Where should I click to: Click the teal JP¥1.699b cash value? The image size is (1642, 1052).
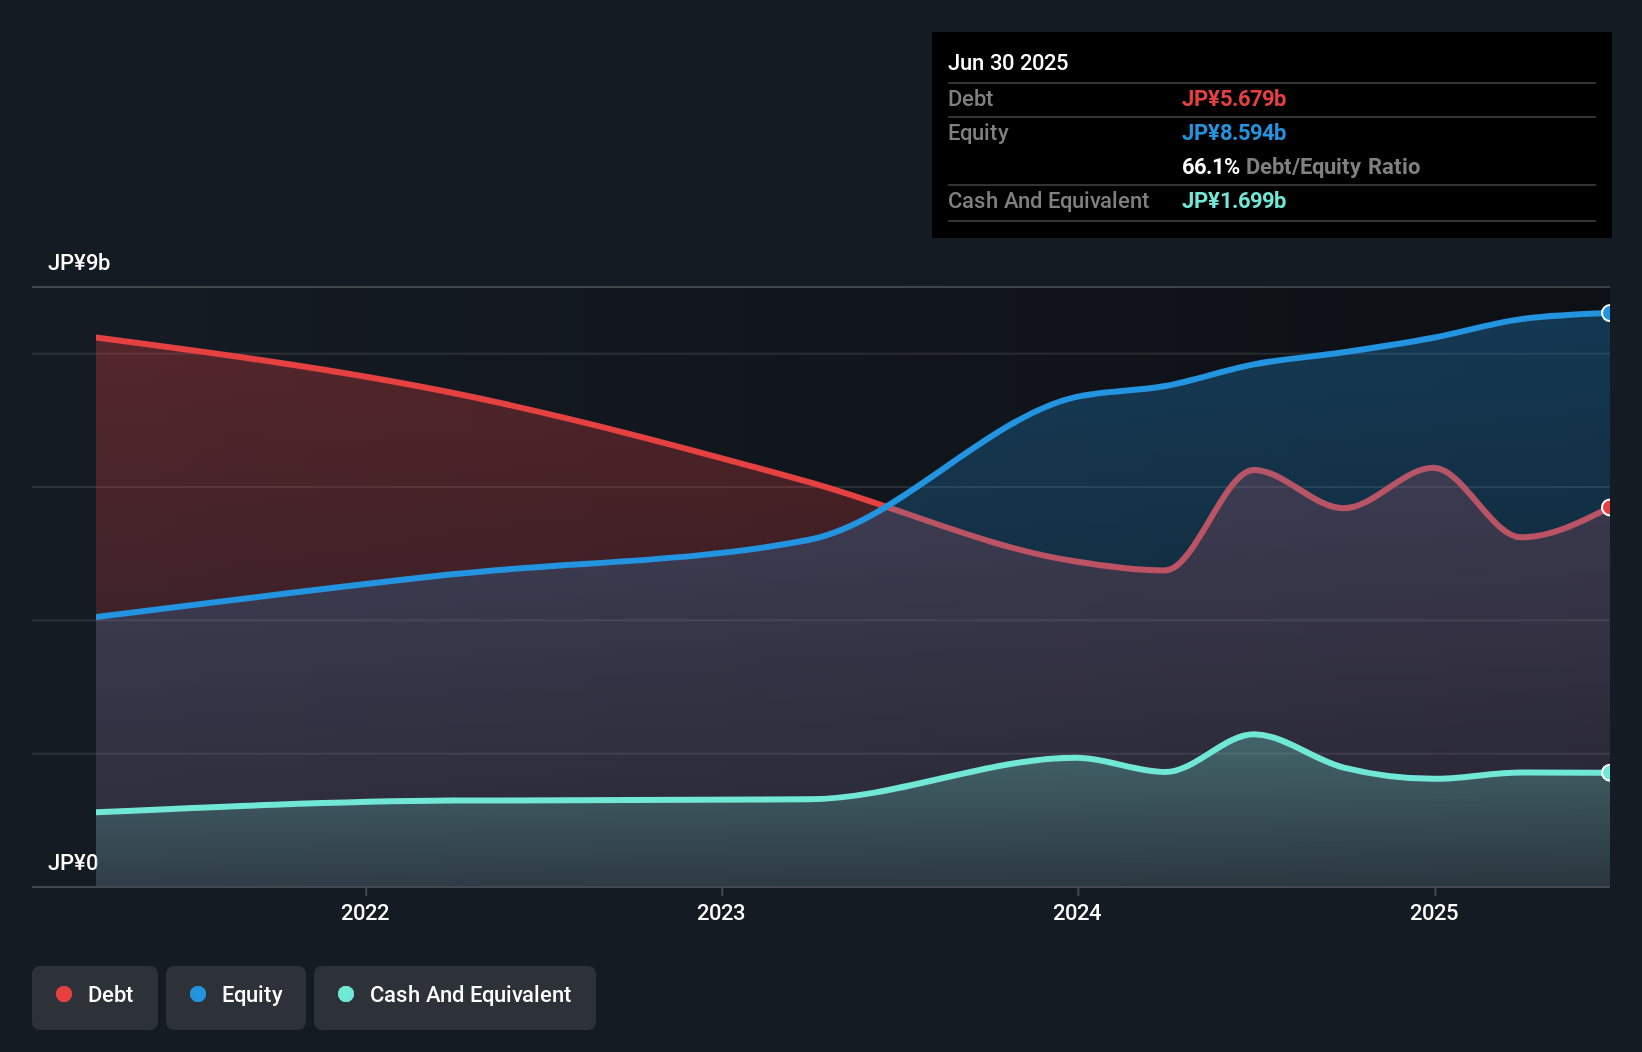[x=1234, y=200]
